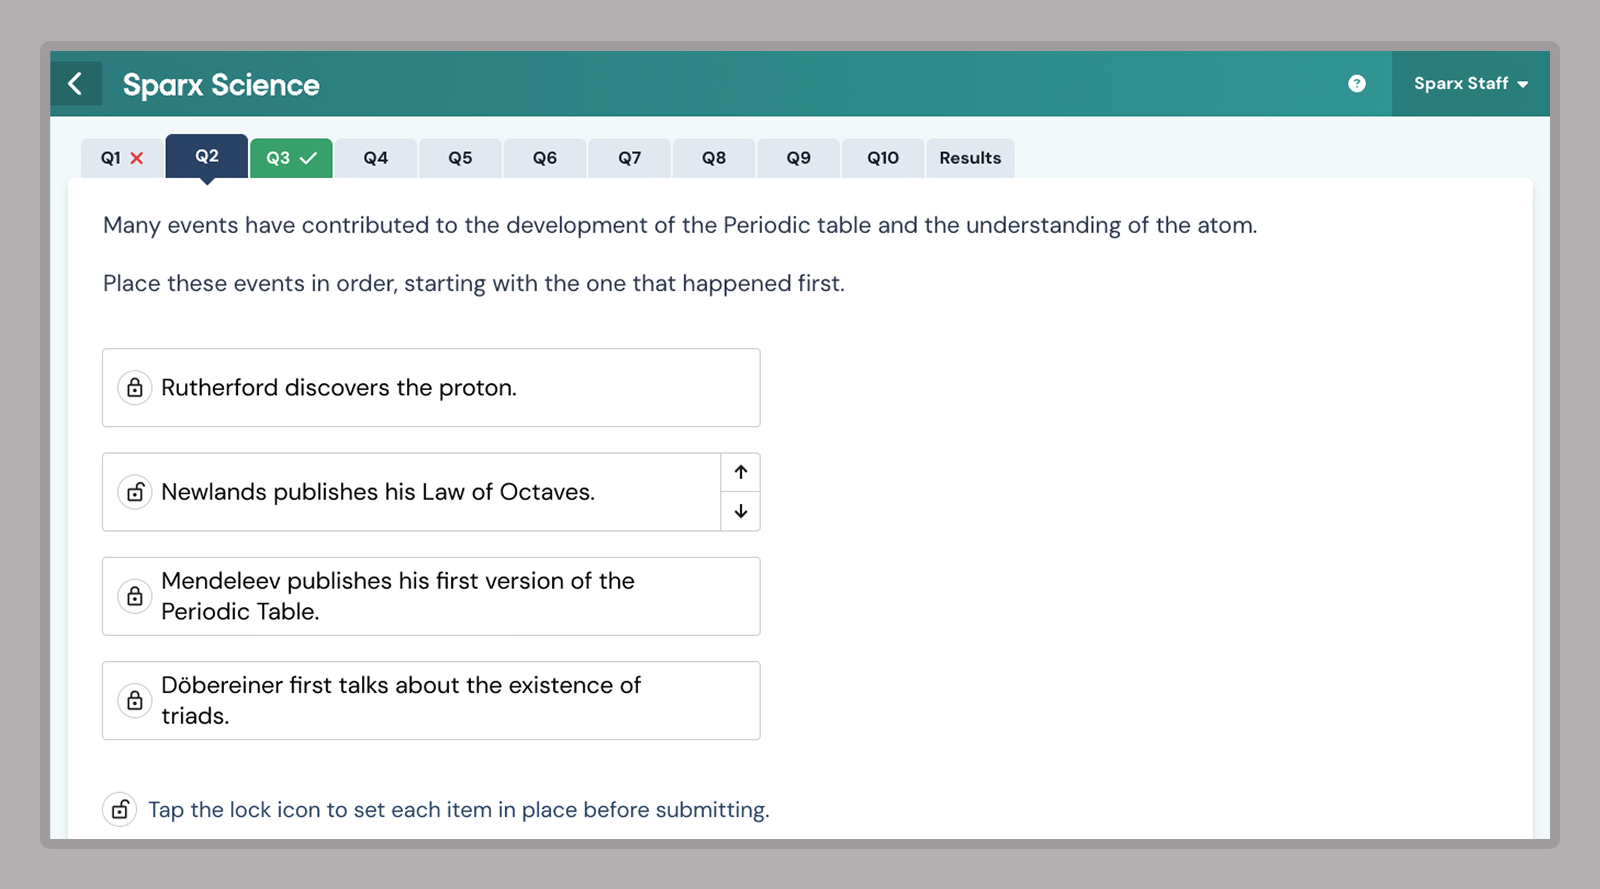Image resolution: width=1600 pixels, height=889 pixels.
Task: Move Newlands item down with the arrow
Action: click(x=740, y=511)
